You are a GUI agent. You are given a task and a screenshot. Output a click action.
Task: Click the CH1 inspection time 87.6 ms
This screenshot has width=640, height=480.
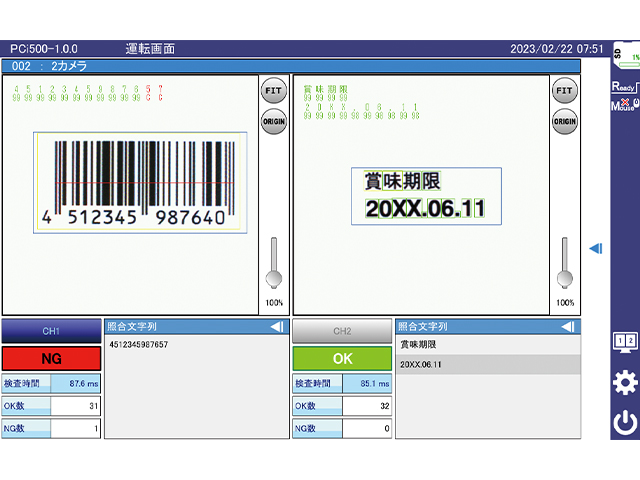(x=76, y=384)
